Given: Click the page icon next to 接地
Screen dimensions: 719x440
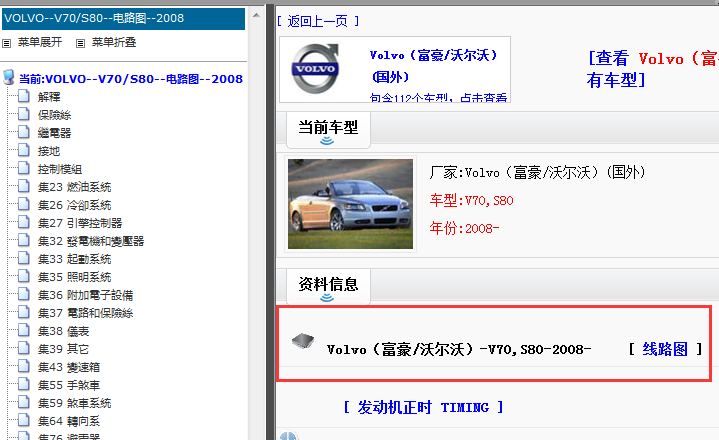Looking at the screenshot, I should (x=24, y=150).
